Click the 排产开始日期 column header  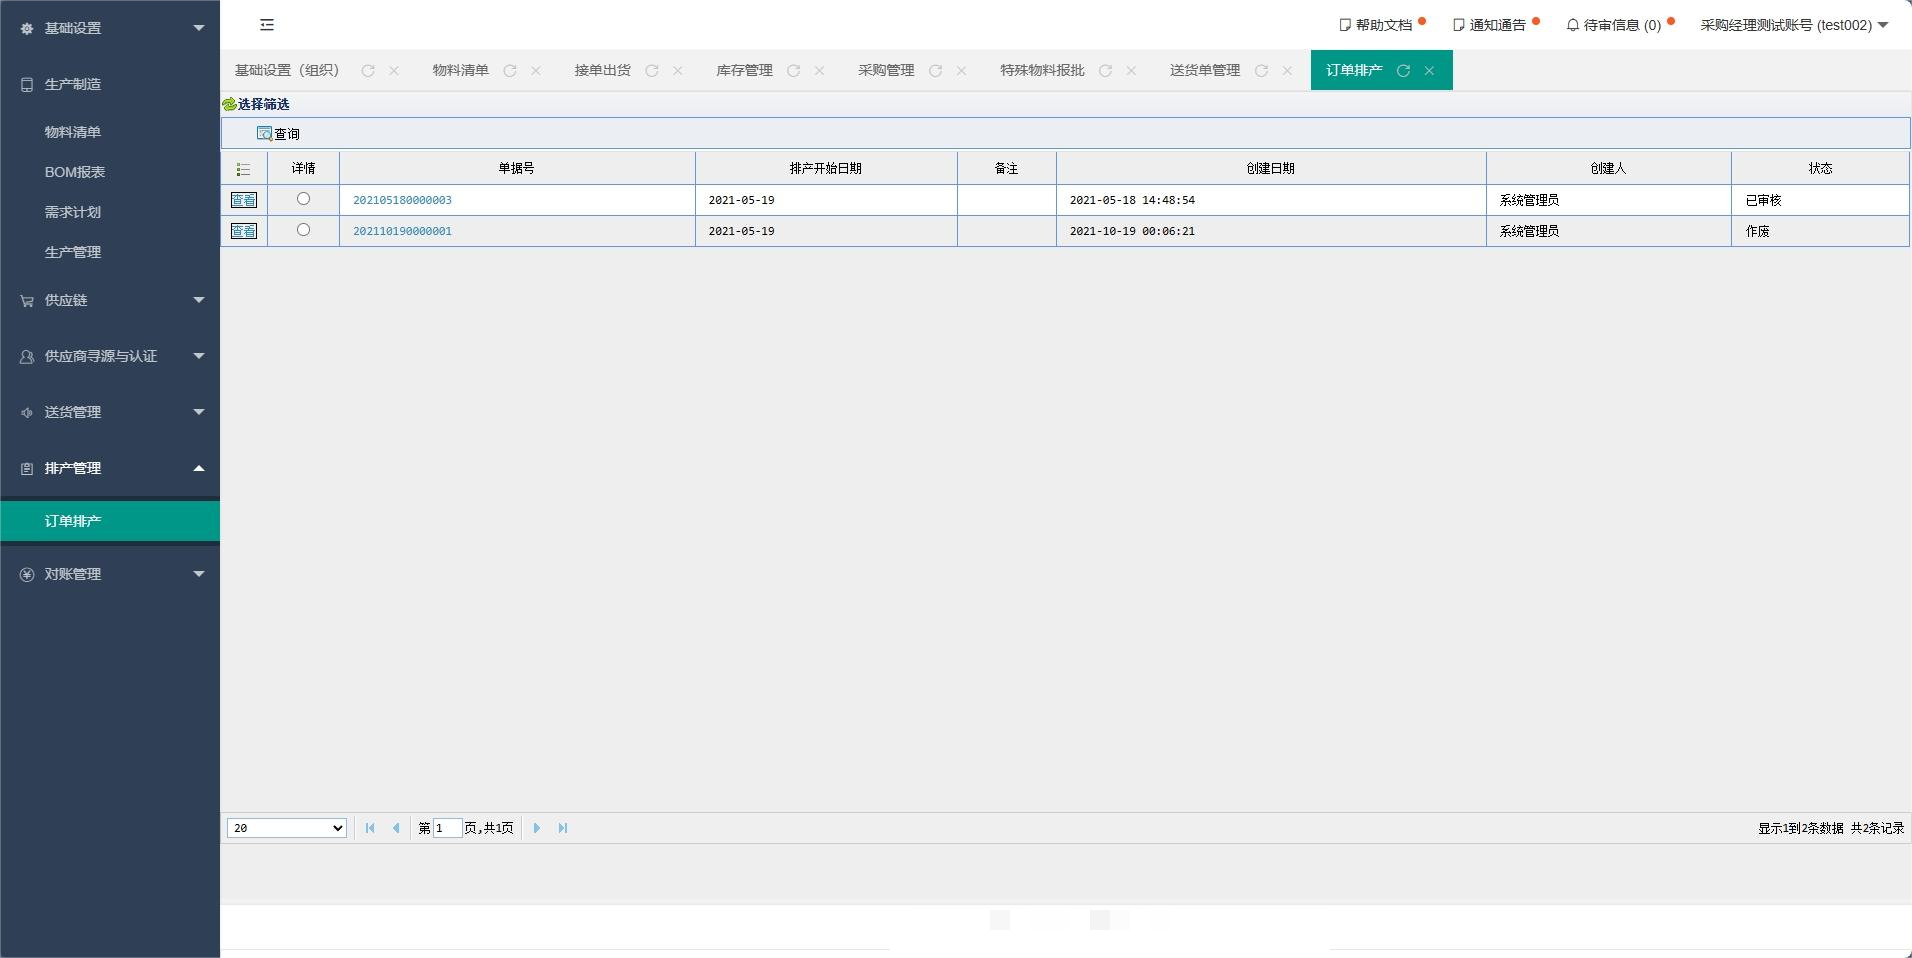[826, 168]
